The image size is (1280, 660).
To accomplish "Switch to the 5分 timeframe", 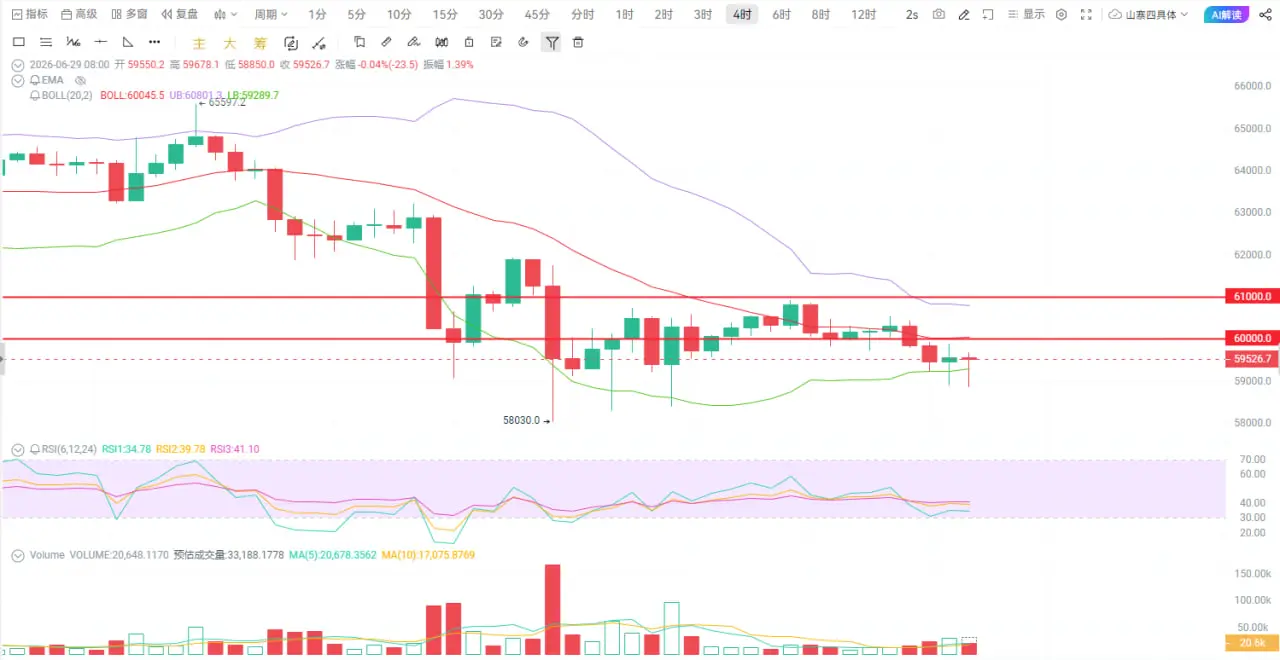I will coord(356,14).
